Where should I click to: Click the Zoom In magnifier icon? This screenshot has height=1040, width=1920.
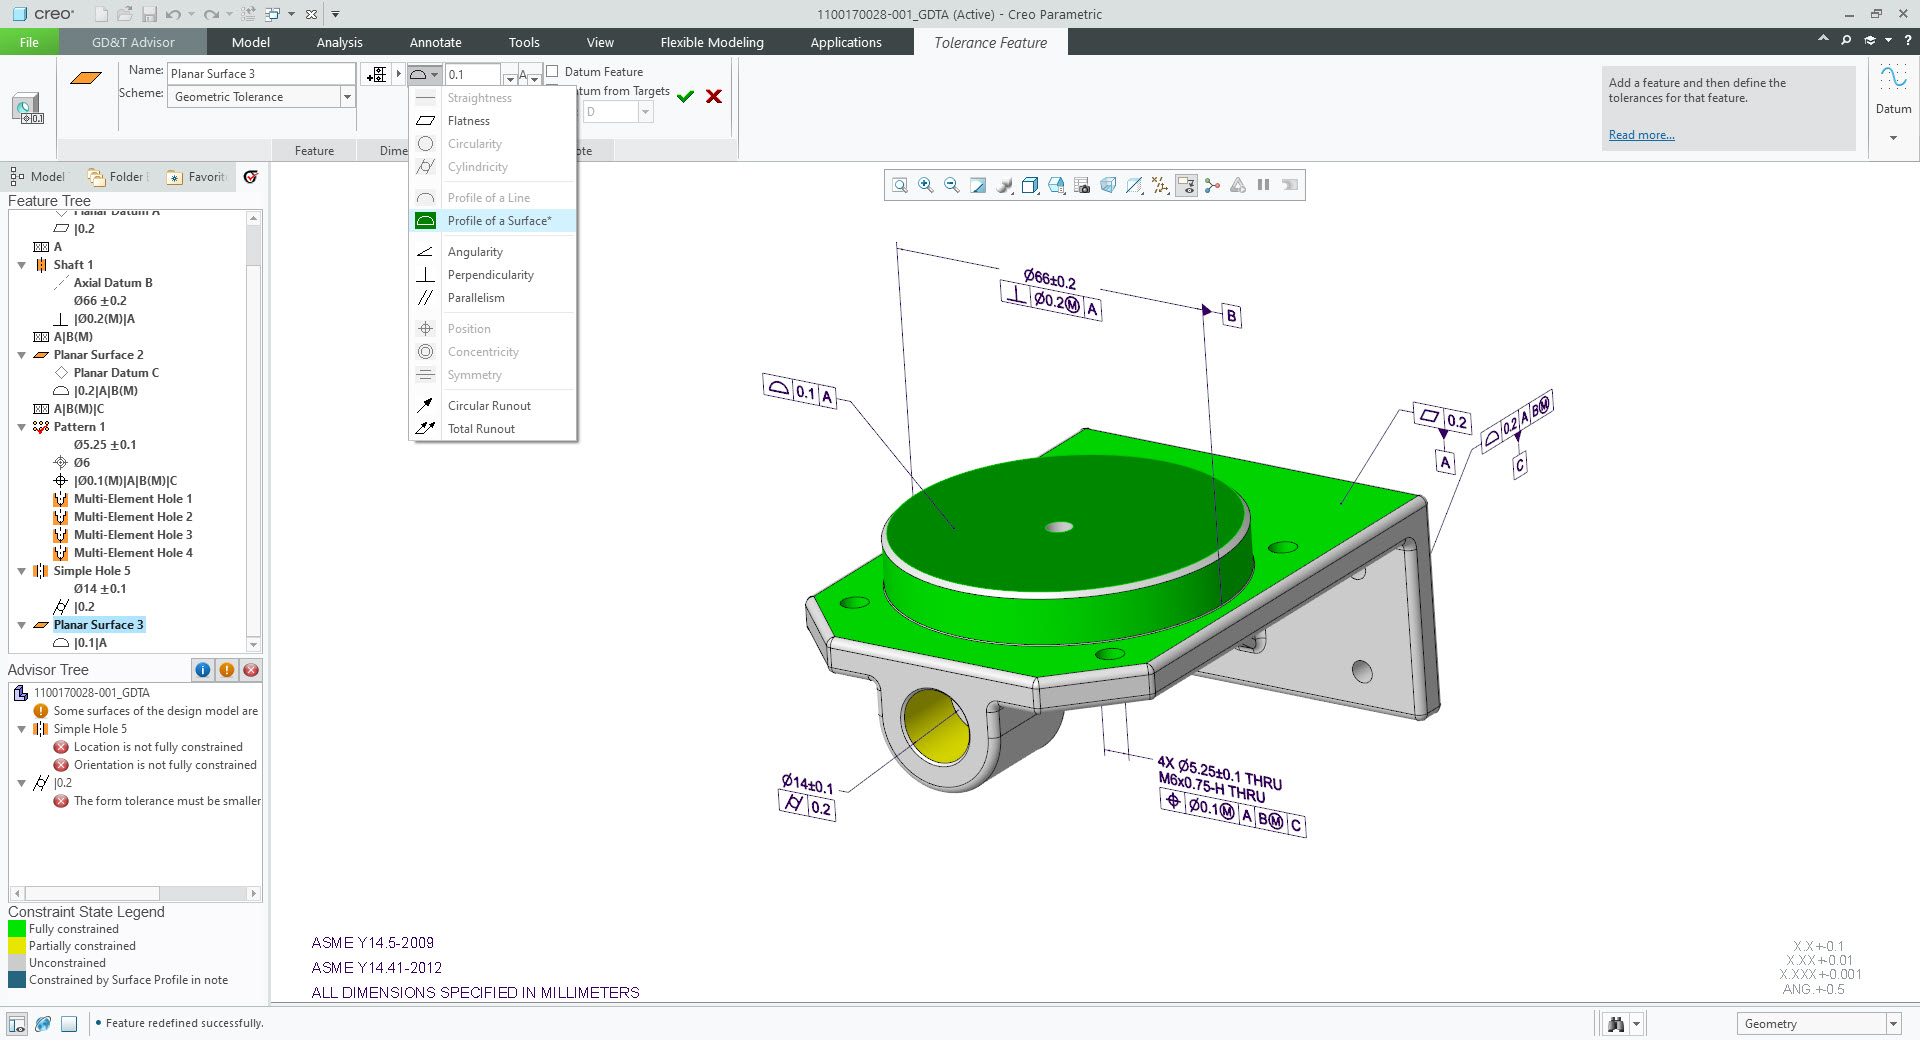926,185
